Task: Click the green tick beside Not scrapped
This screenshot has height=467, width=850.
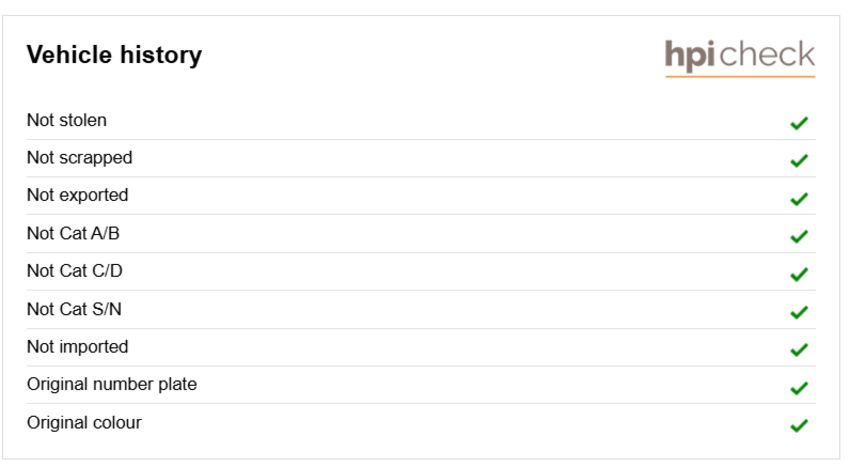Action: [x=799, y=161]
